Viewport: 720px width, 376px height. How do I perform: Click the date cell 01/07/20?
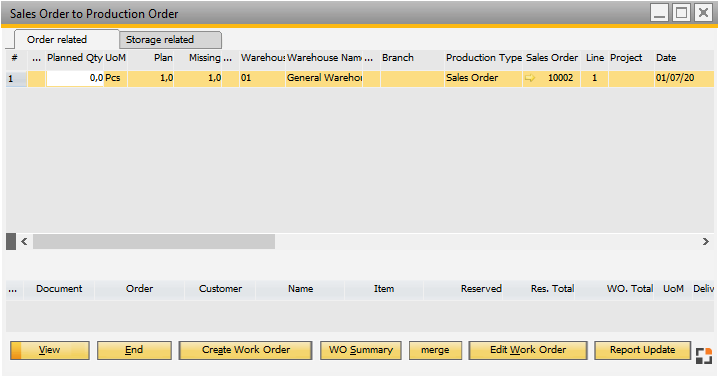(684, 78)
